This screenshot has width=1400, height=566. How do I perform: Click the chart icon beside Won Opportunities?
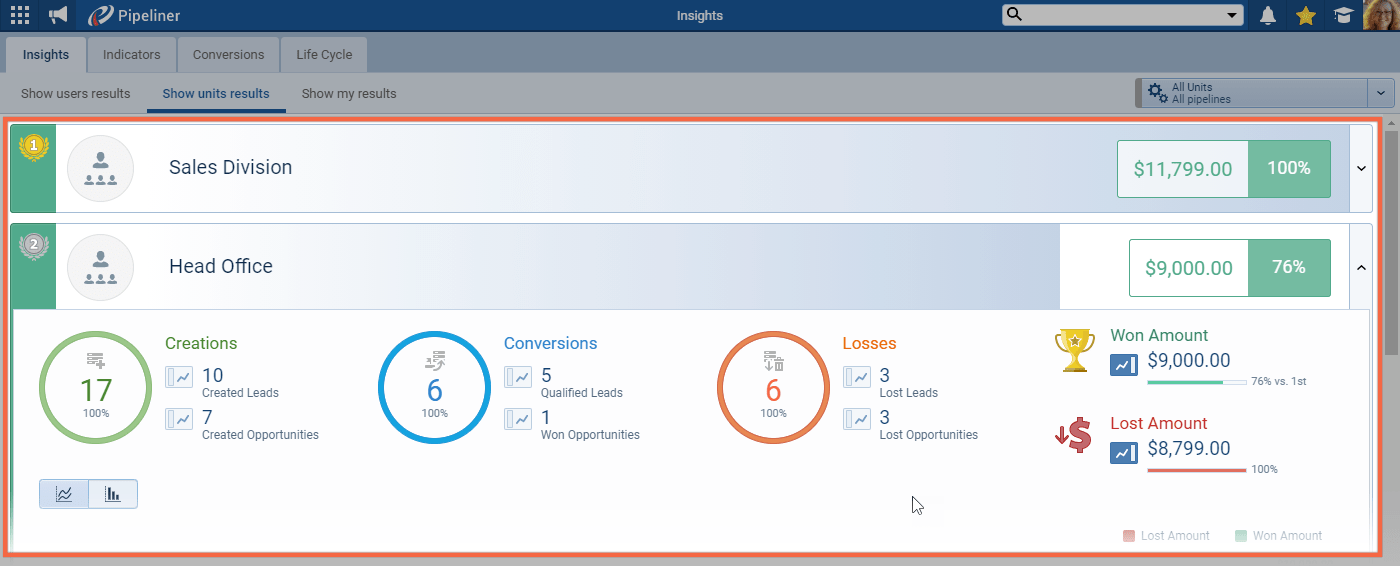click(518, 419)
